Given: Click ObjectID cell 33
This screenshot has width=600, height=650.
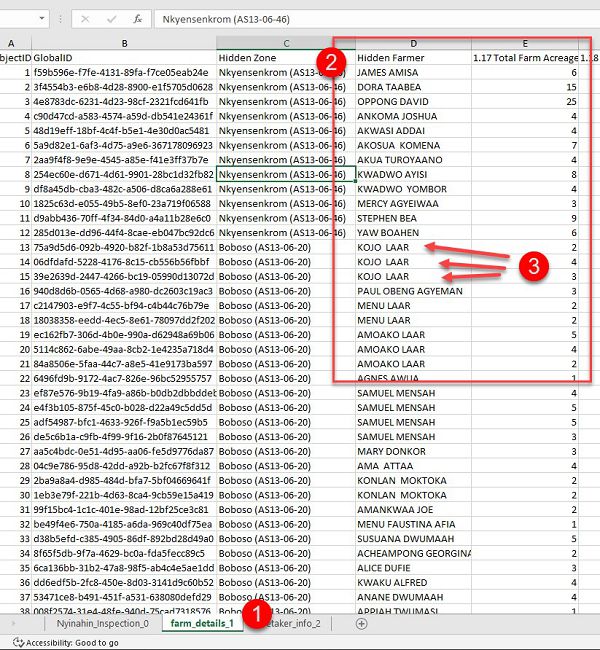Looking at the screenshot, I should pyautogui.click(x=15, y=539).
